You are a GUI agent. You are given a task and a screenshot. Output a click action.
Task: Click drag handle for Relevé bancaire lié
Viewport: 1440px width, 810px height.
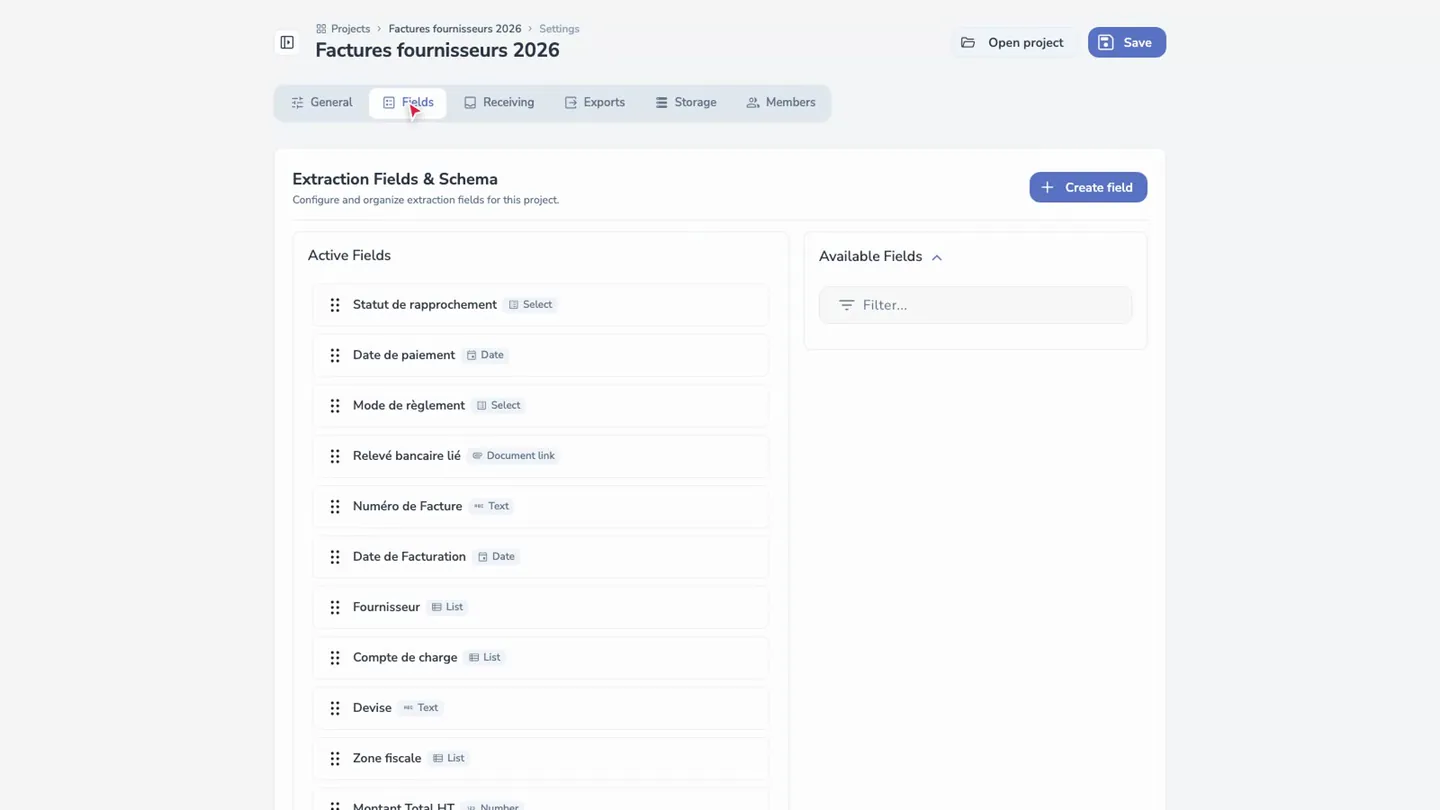335,456
